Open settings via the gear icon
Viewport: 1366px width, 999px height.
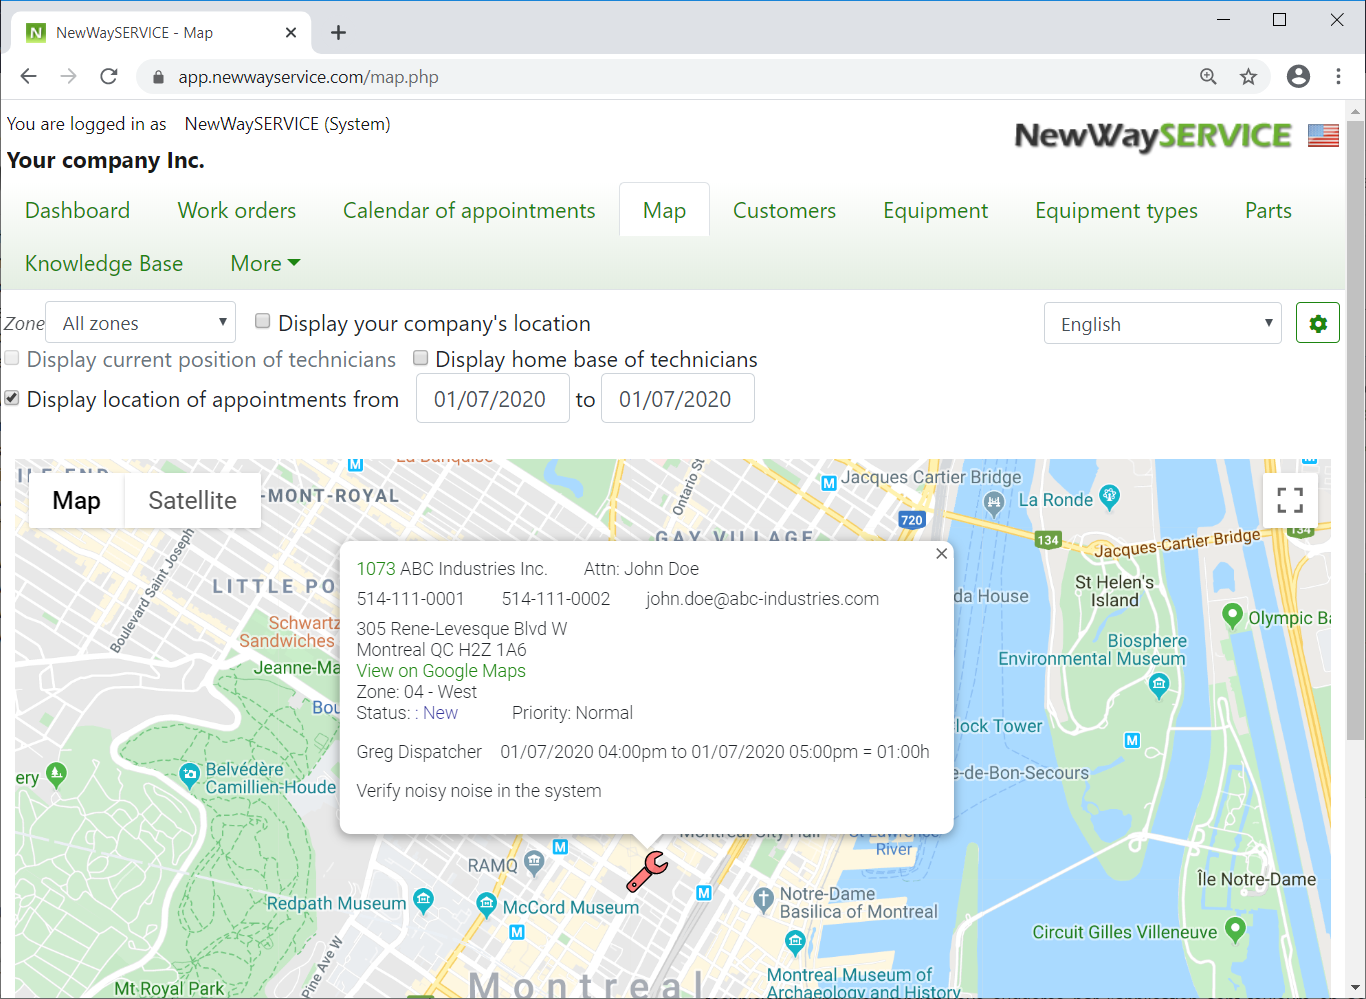point(1317,322)
